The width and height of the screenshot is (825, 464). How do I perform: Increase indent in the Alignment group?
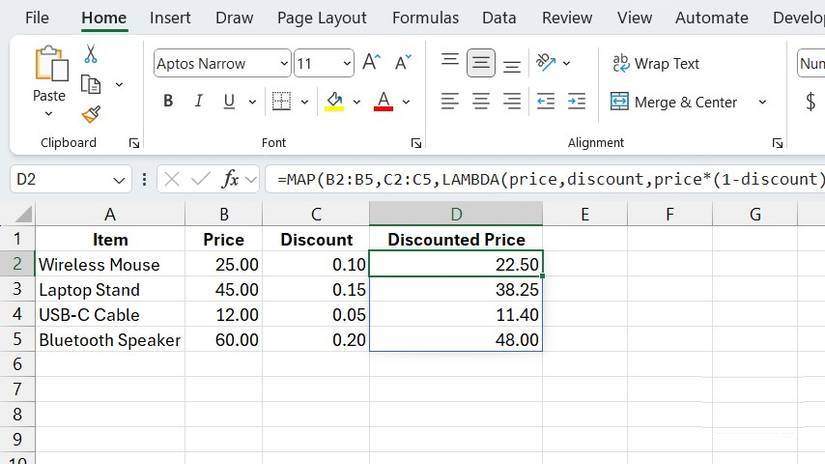pyautogui.click(x=577, y=101)
